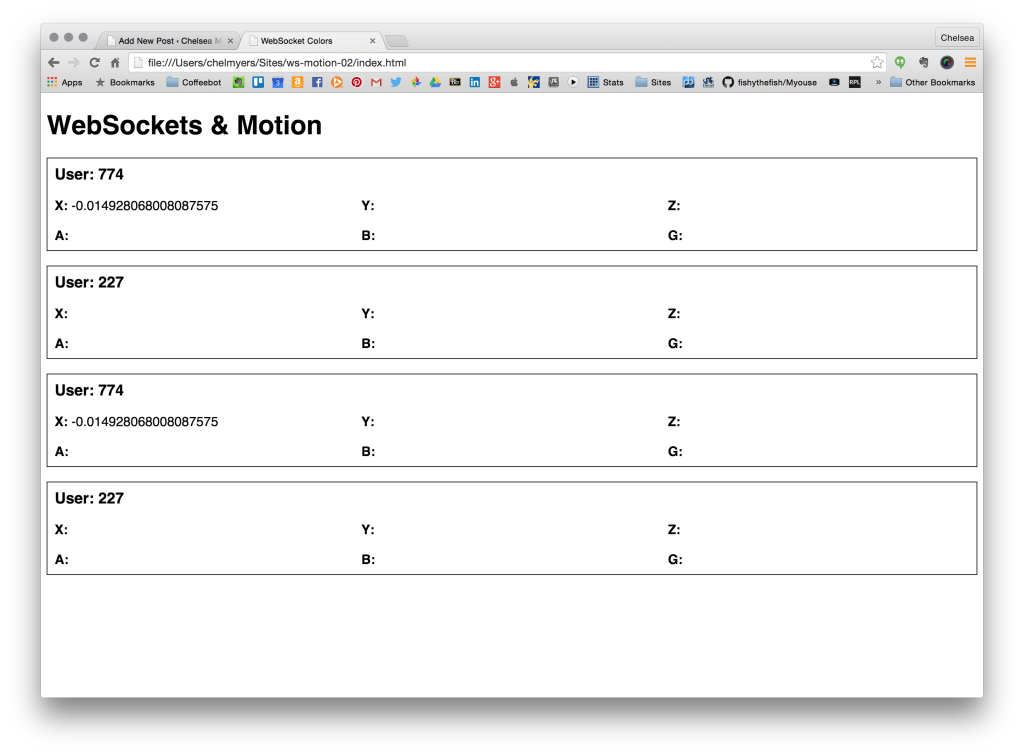Open the round camera lens extension

point(947,63)
